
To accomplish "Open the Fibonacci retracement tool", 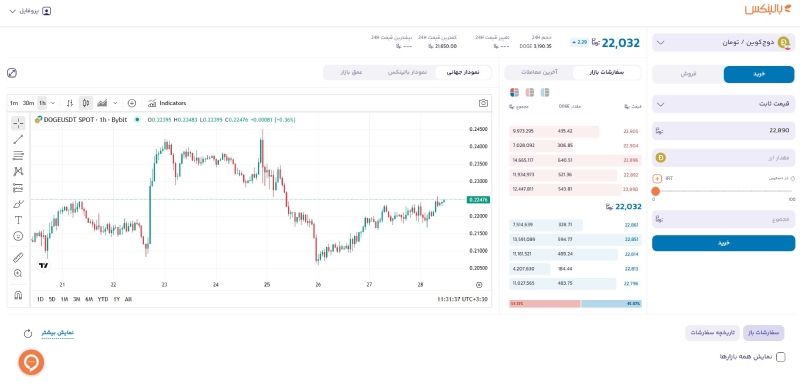I will [x=18, y=156].
